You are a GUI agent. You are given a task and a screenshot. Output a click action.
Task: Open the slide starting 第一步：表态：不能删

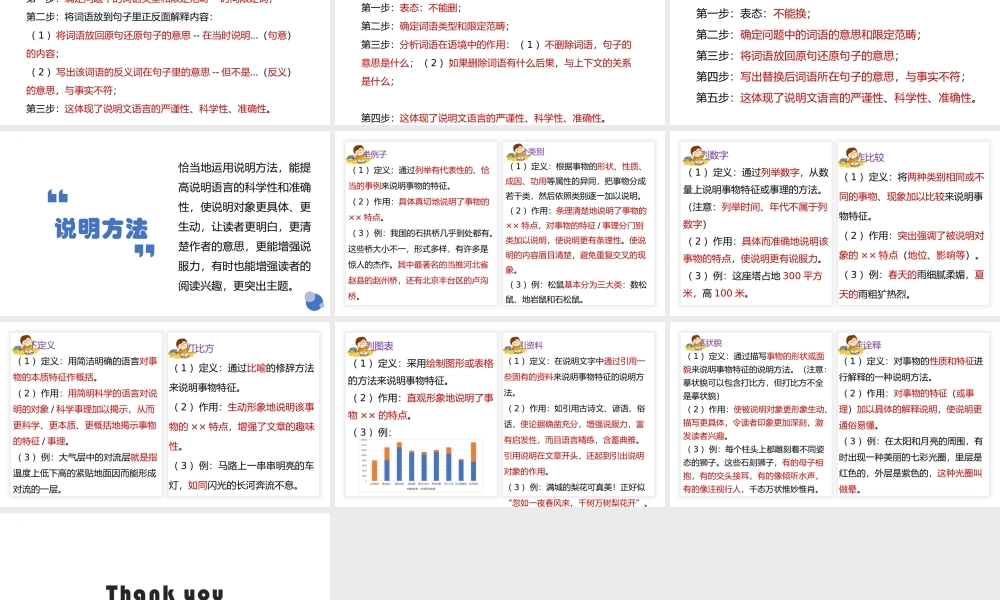click(x=500, y=62)
